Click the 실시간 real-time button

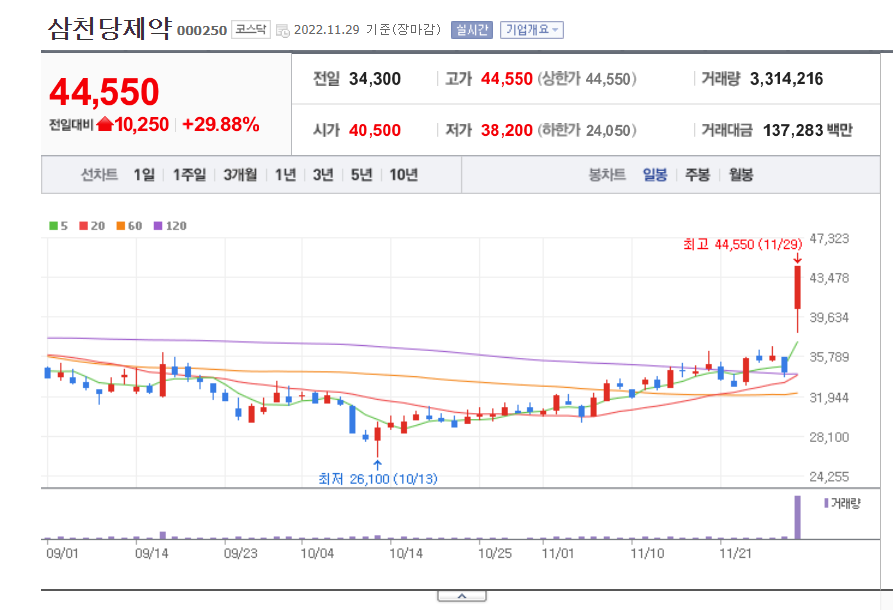point(472,30)
